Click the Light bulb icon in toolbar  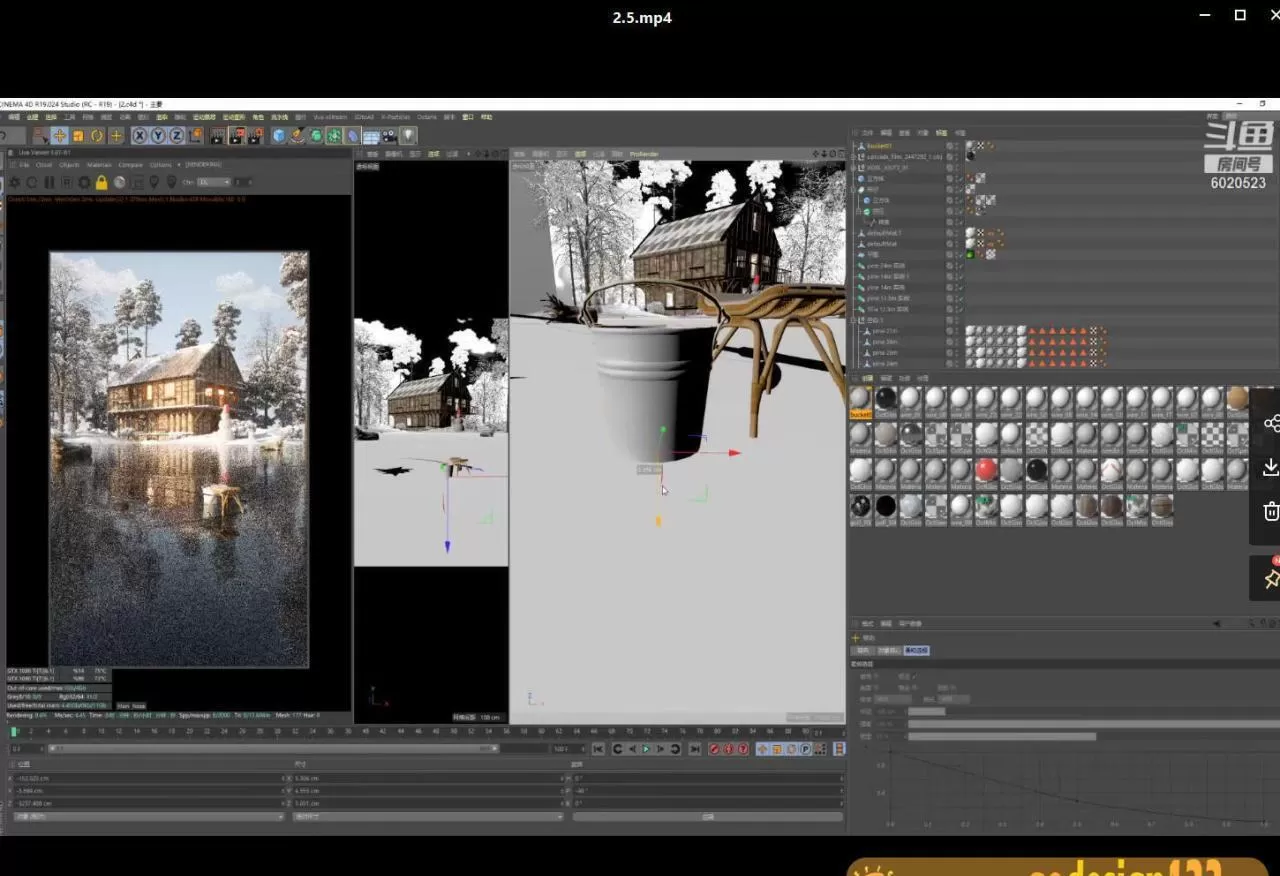tap(408, 136)
